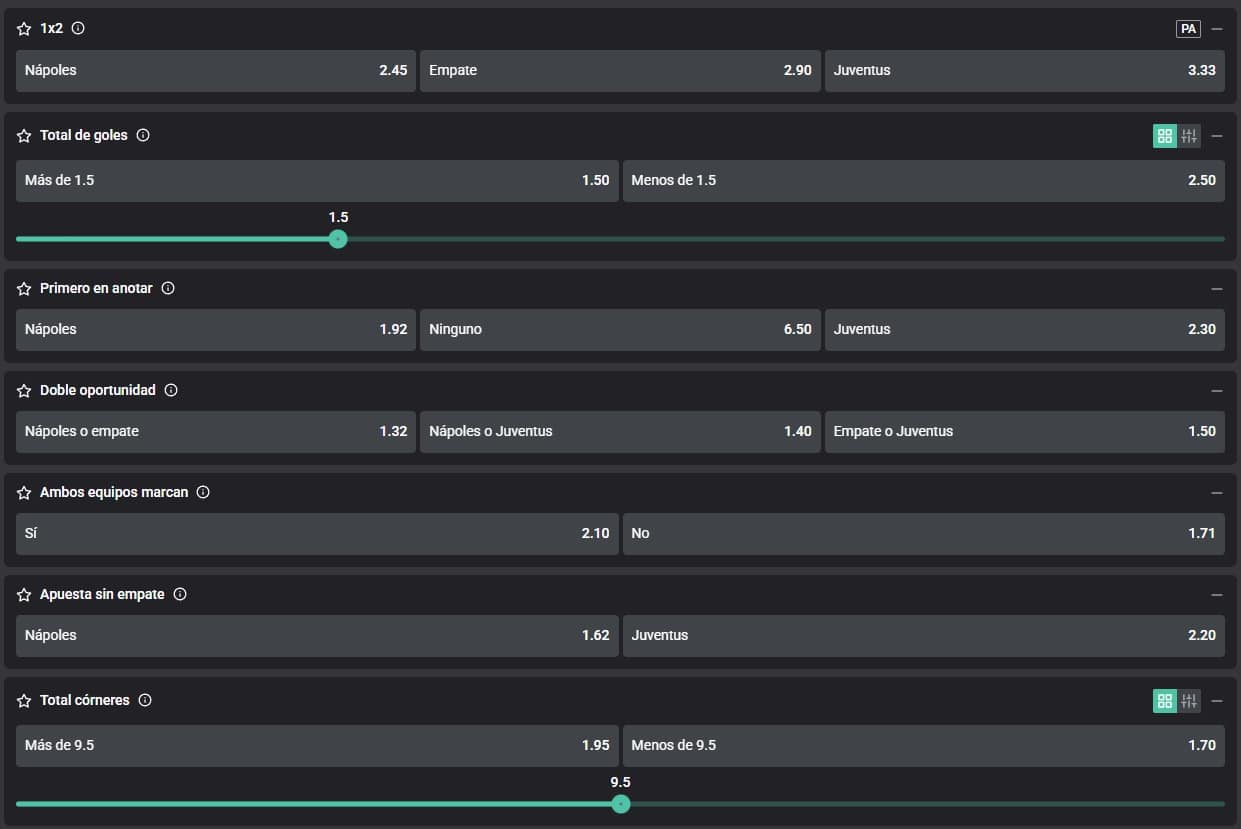Switch Total de goles to slider view
The height and width of the screenshot is (829, 1241).
[x=1189, y=136]
